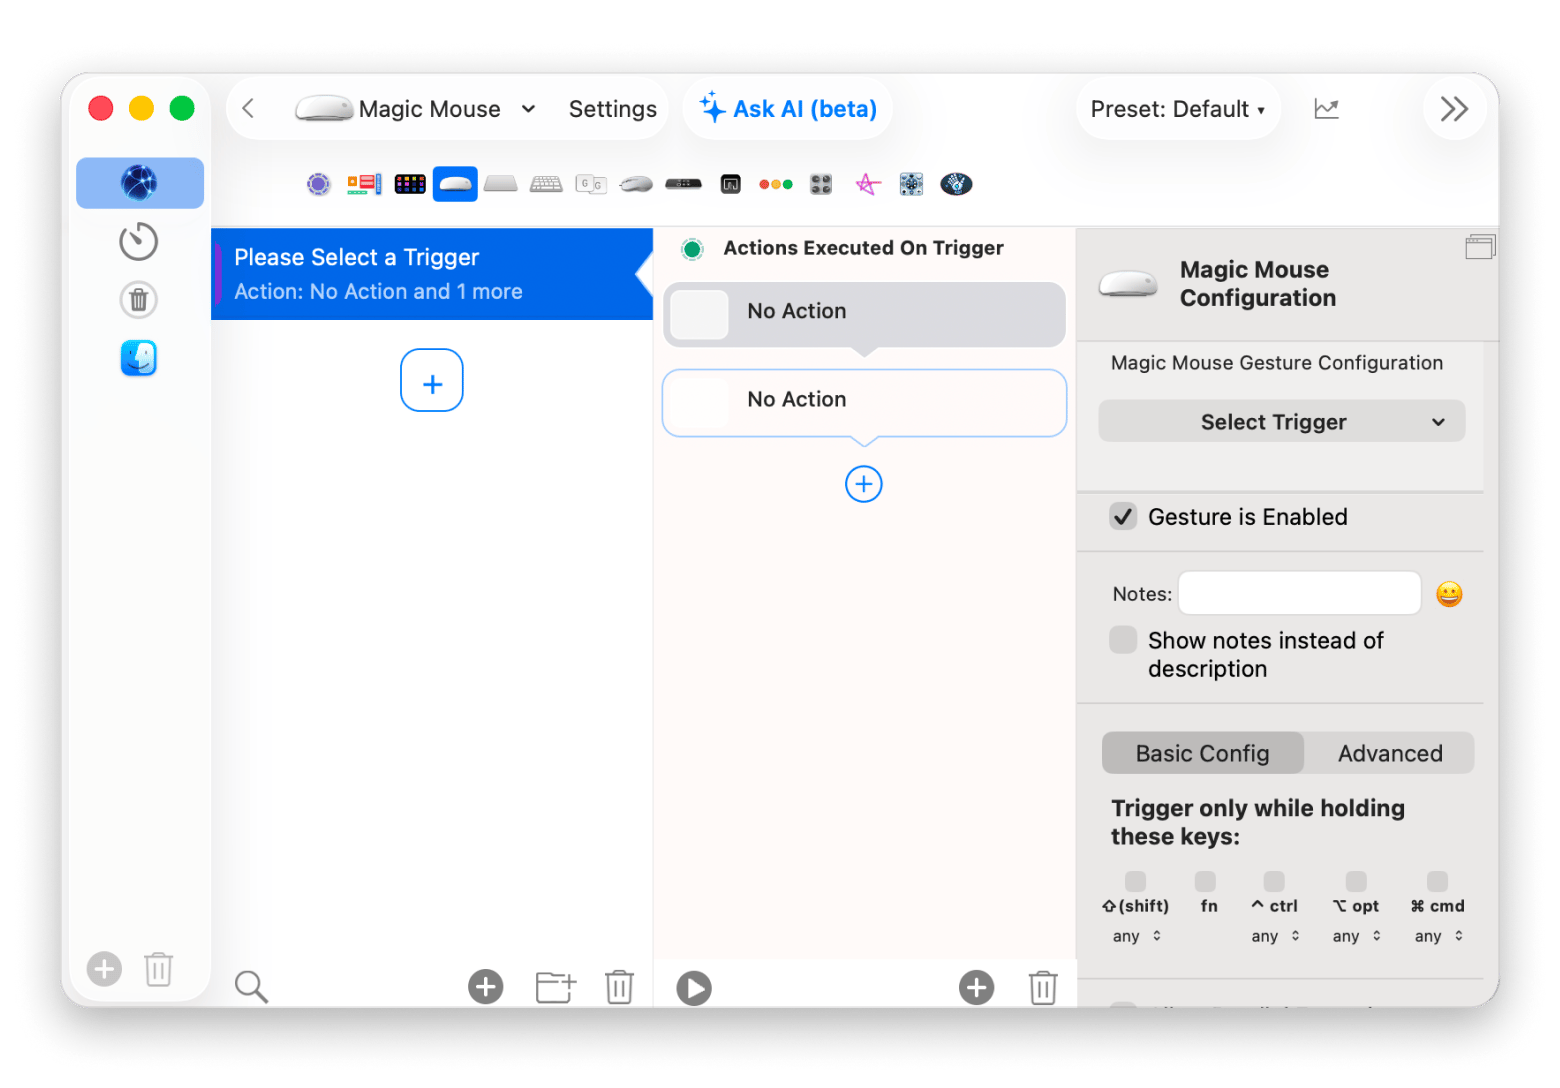Add new trigger with outlined plus button
This screenshot has width=1560, height=1088.
tap(432, 380)
